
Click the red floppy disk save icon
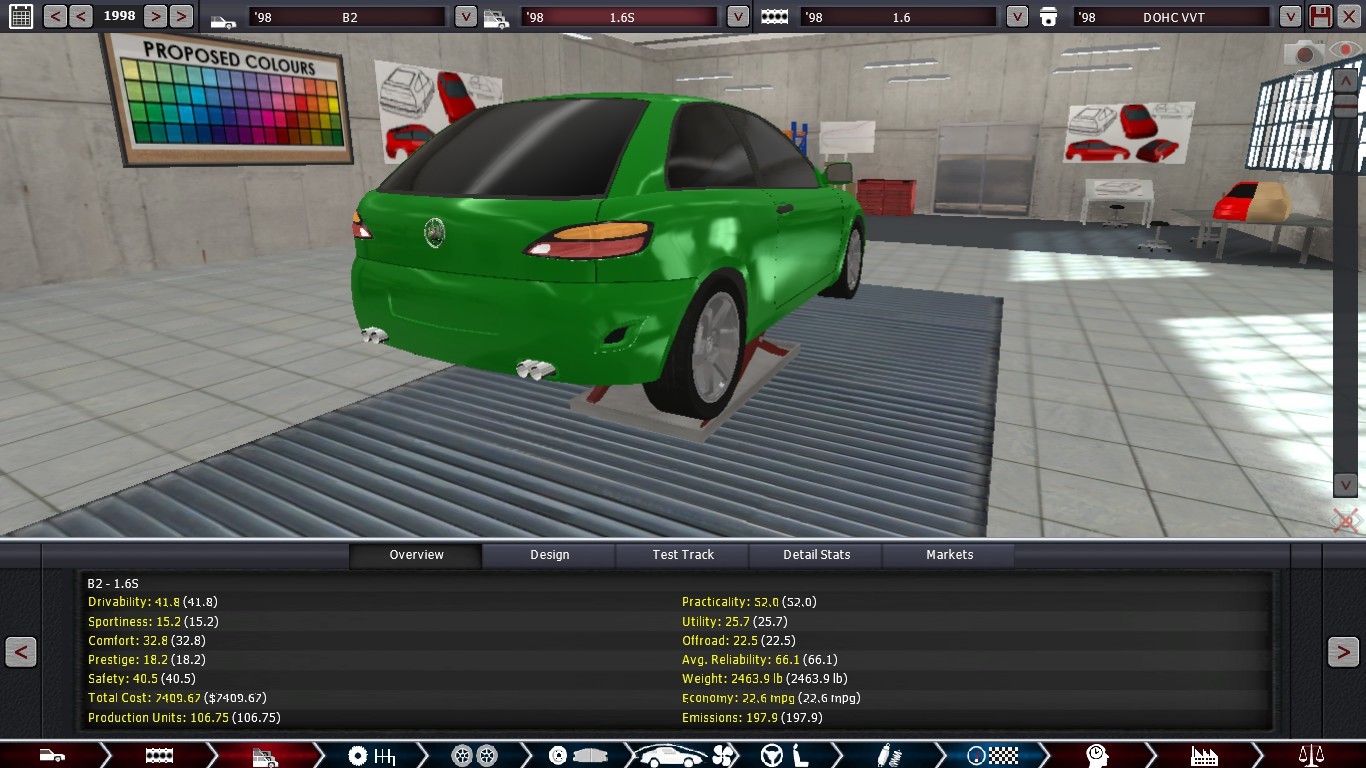pos(1320,16)
